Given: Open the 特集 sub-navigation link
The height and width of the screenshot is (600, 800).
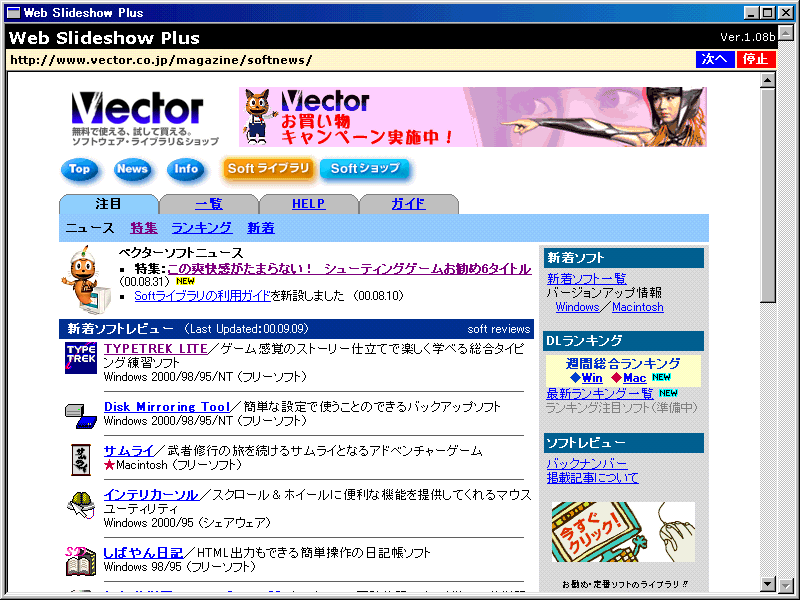Looking at the screenshot, I should (x=144, y=228).
